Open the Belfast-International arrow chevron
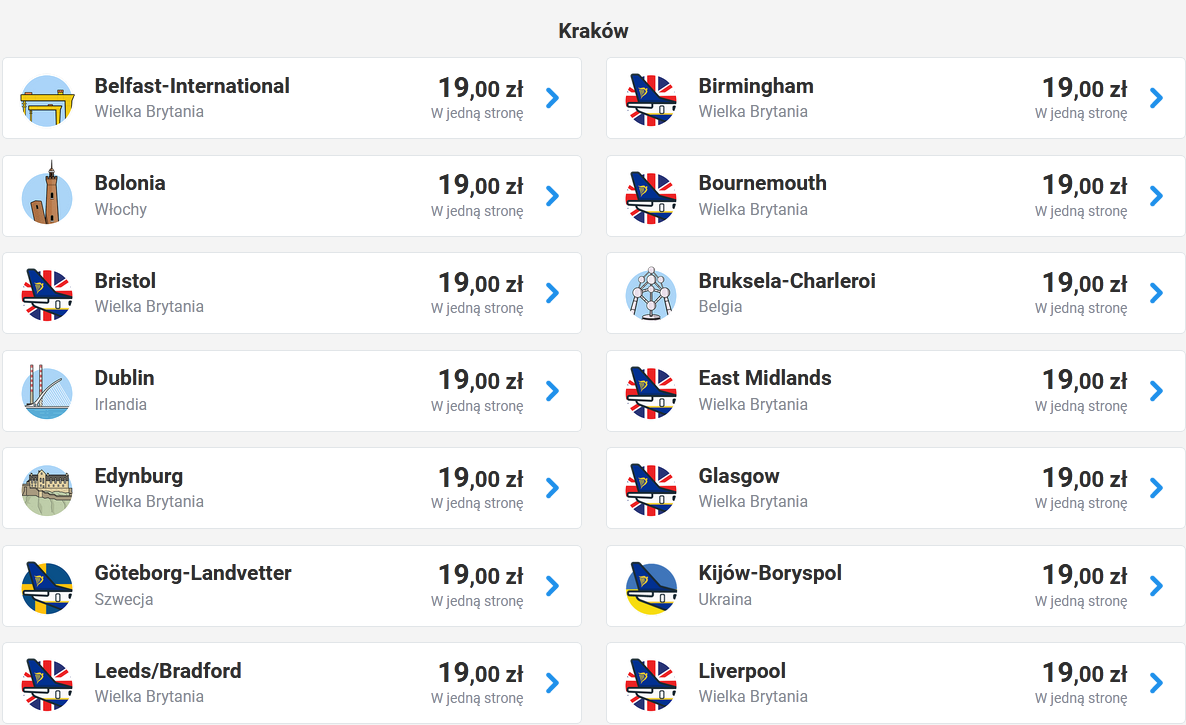This screenshot has height=725, width=1186. (x=553, y=98)
